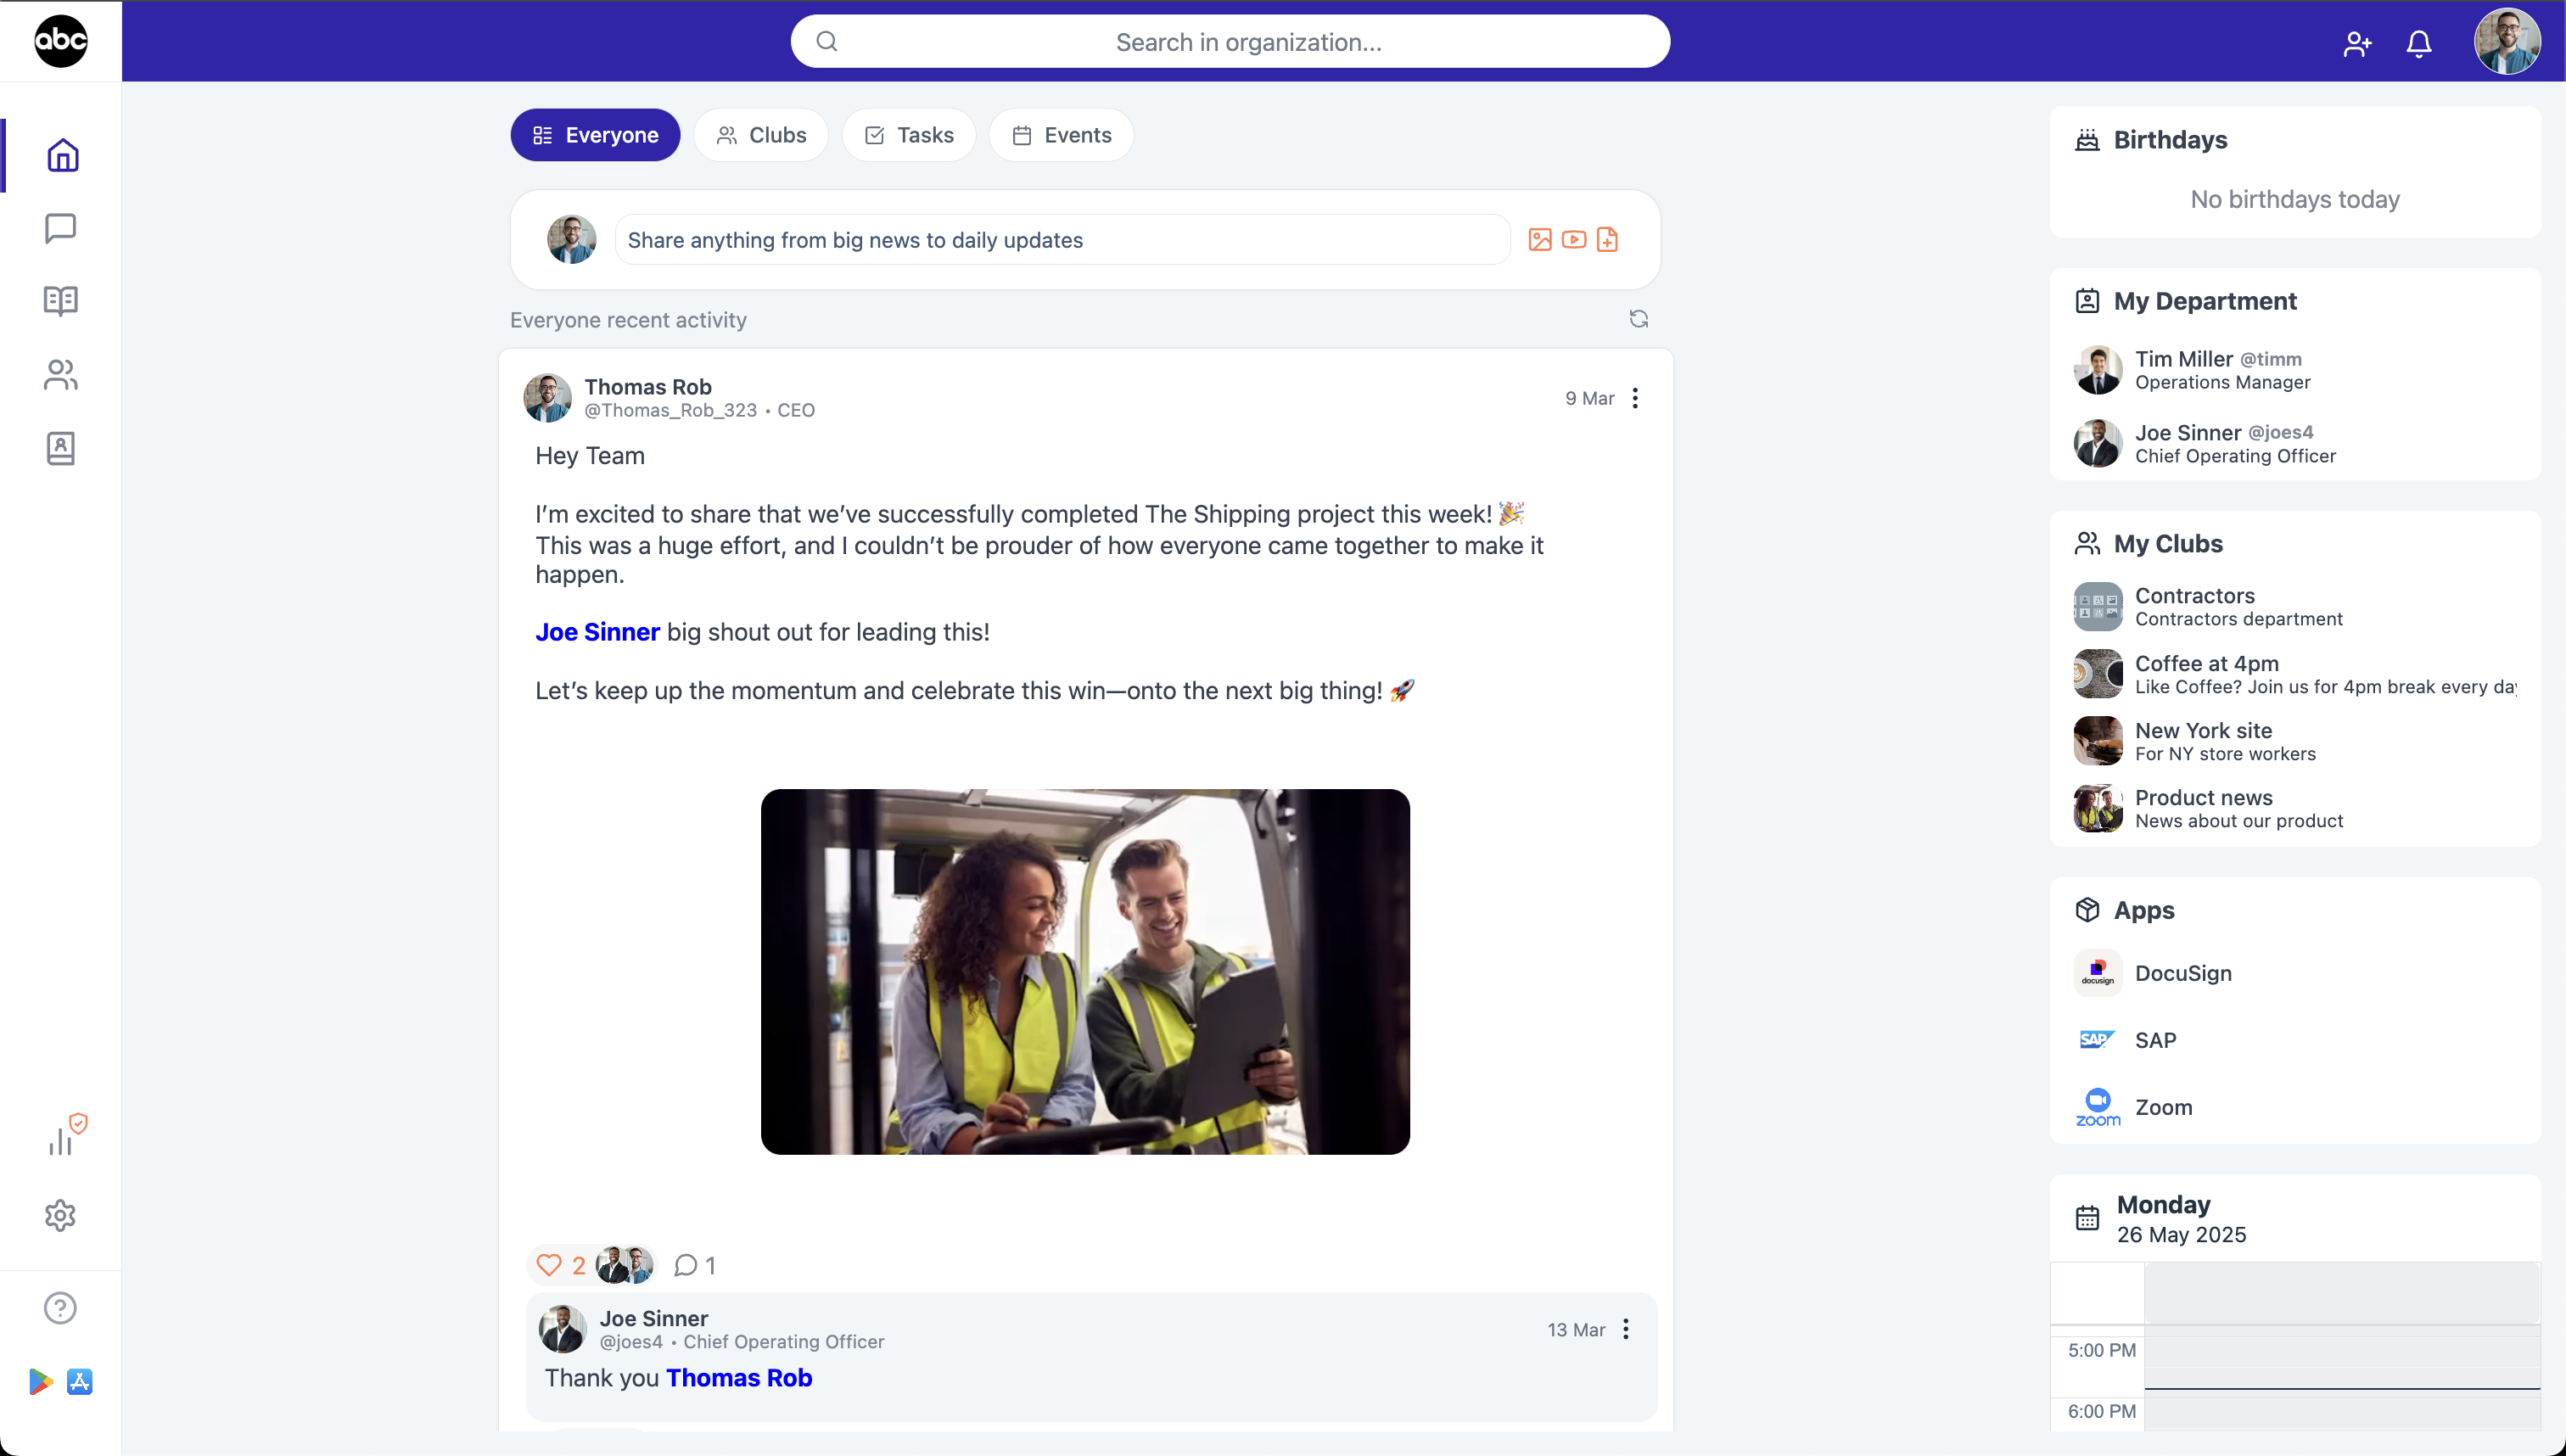Open the three-dot menu on Thomas Rob's post
The width and height of the screenshot is (2566, 1456).
[1635, 398]
